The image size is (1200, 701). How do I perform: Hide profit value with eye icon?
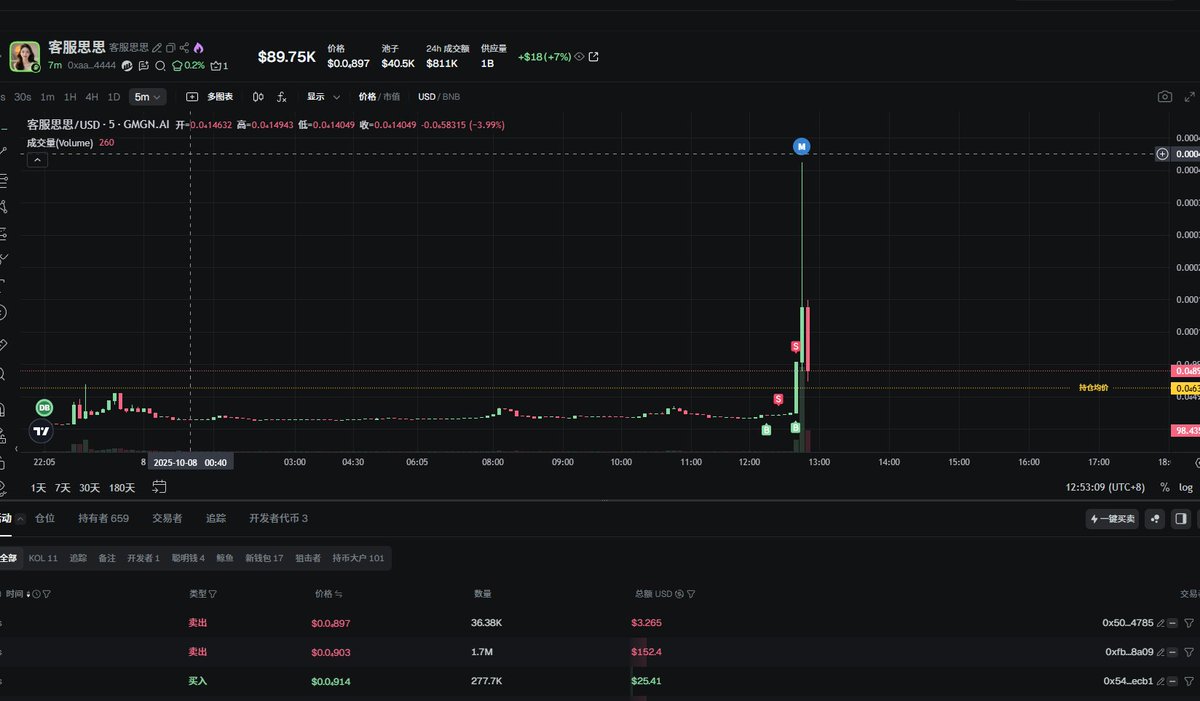tap(579, 57)
